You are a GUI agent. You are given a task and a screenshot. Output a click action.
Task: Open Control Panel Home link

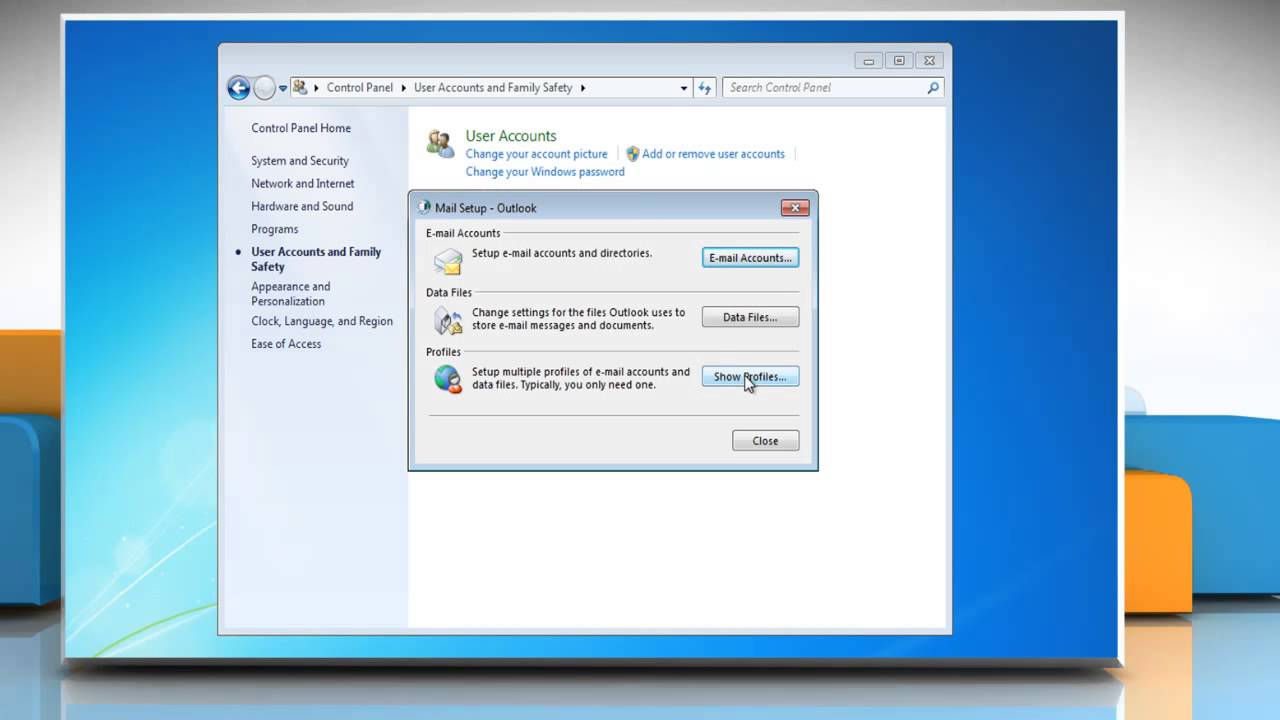coord(301,128)
